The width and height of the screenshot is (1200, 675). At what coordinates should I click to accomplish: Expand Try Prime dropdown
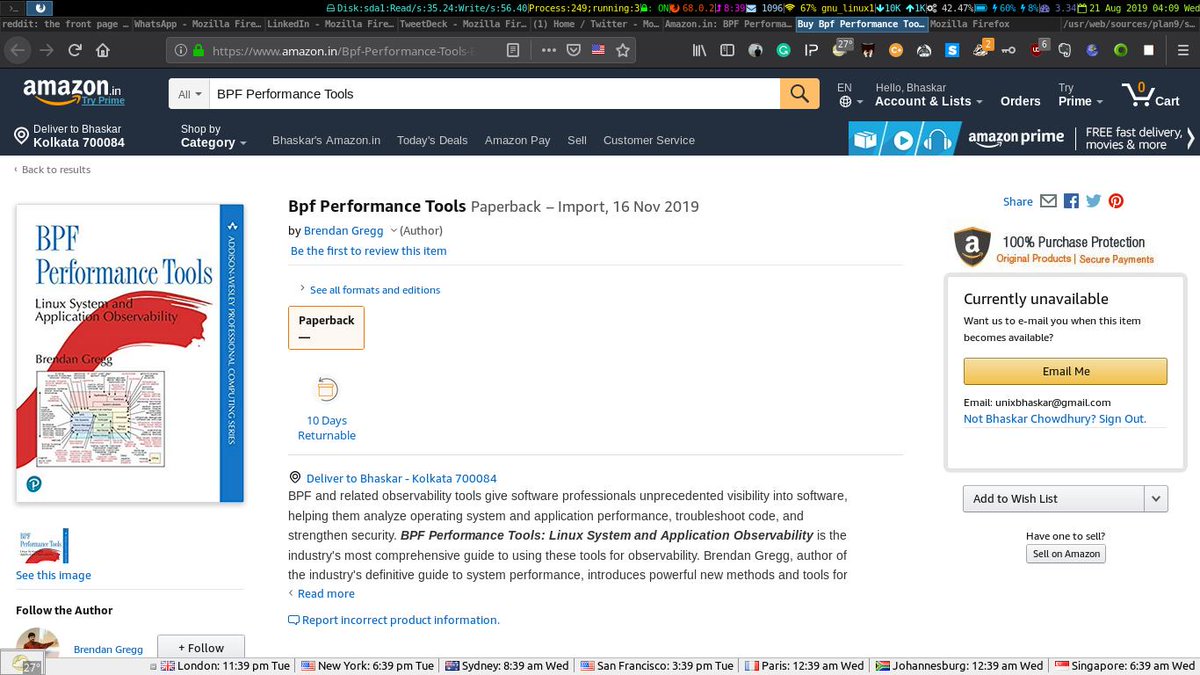[1080, 95]
